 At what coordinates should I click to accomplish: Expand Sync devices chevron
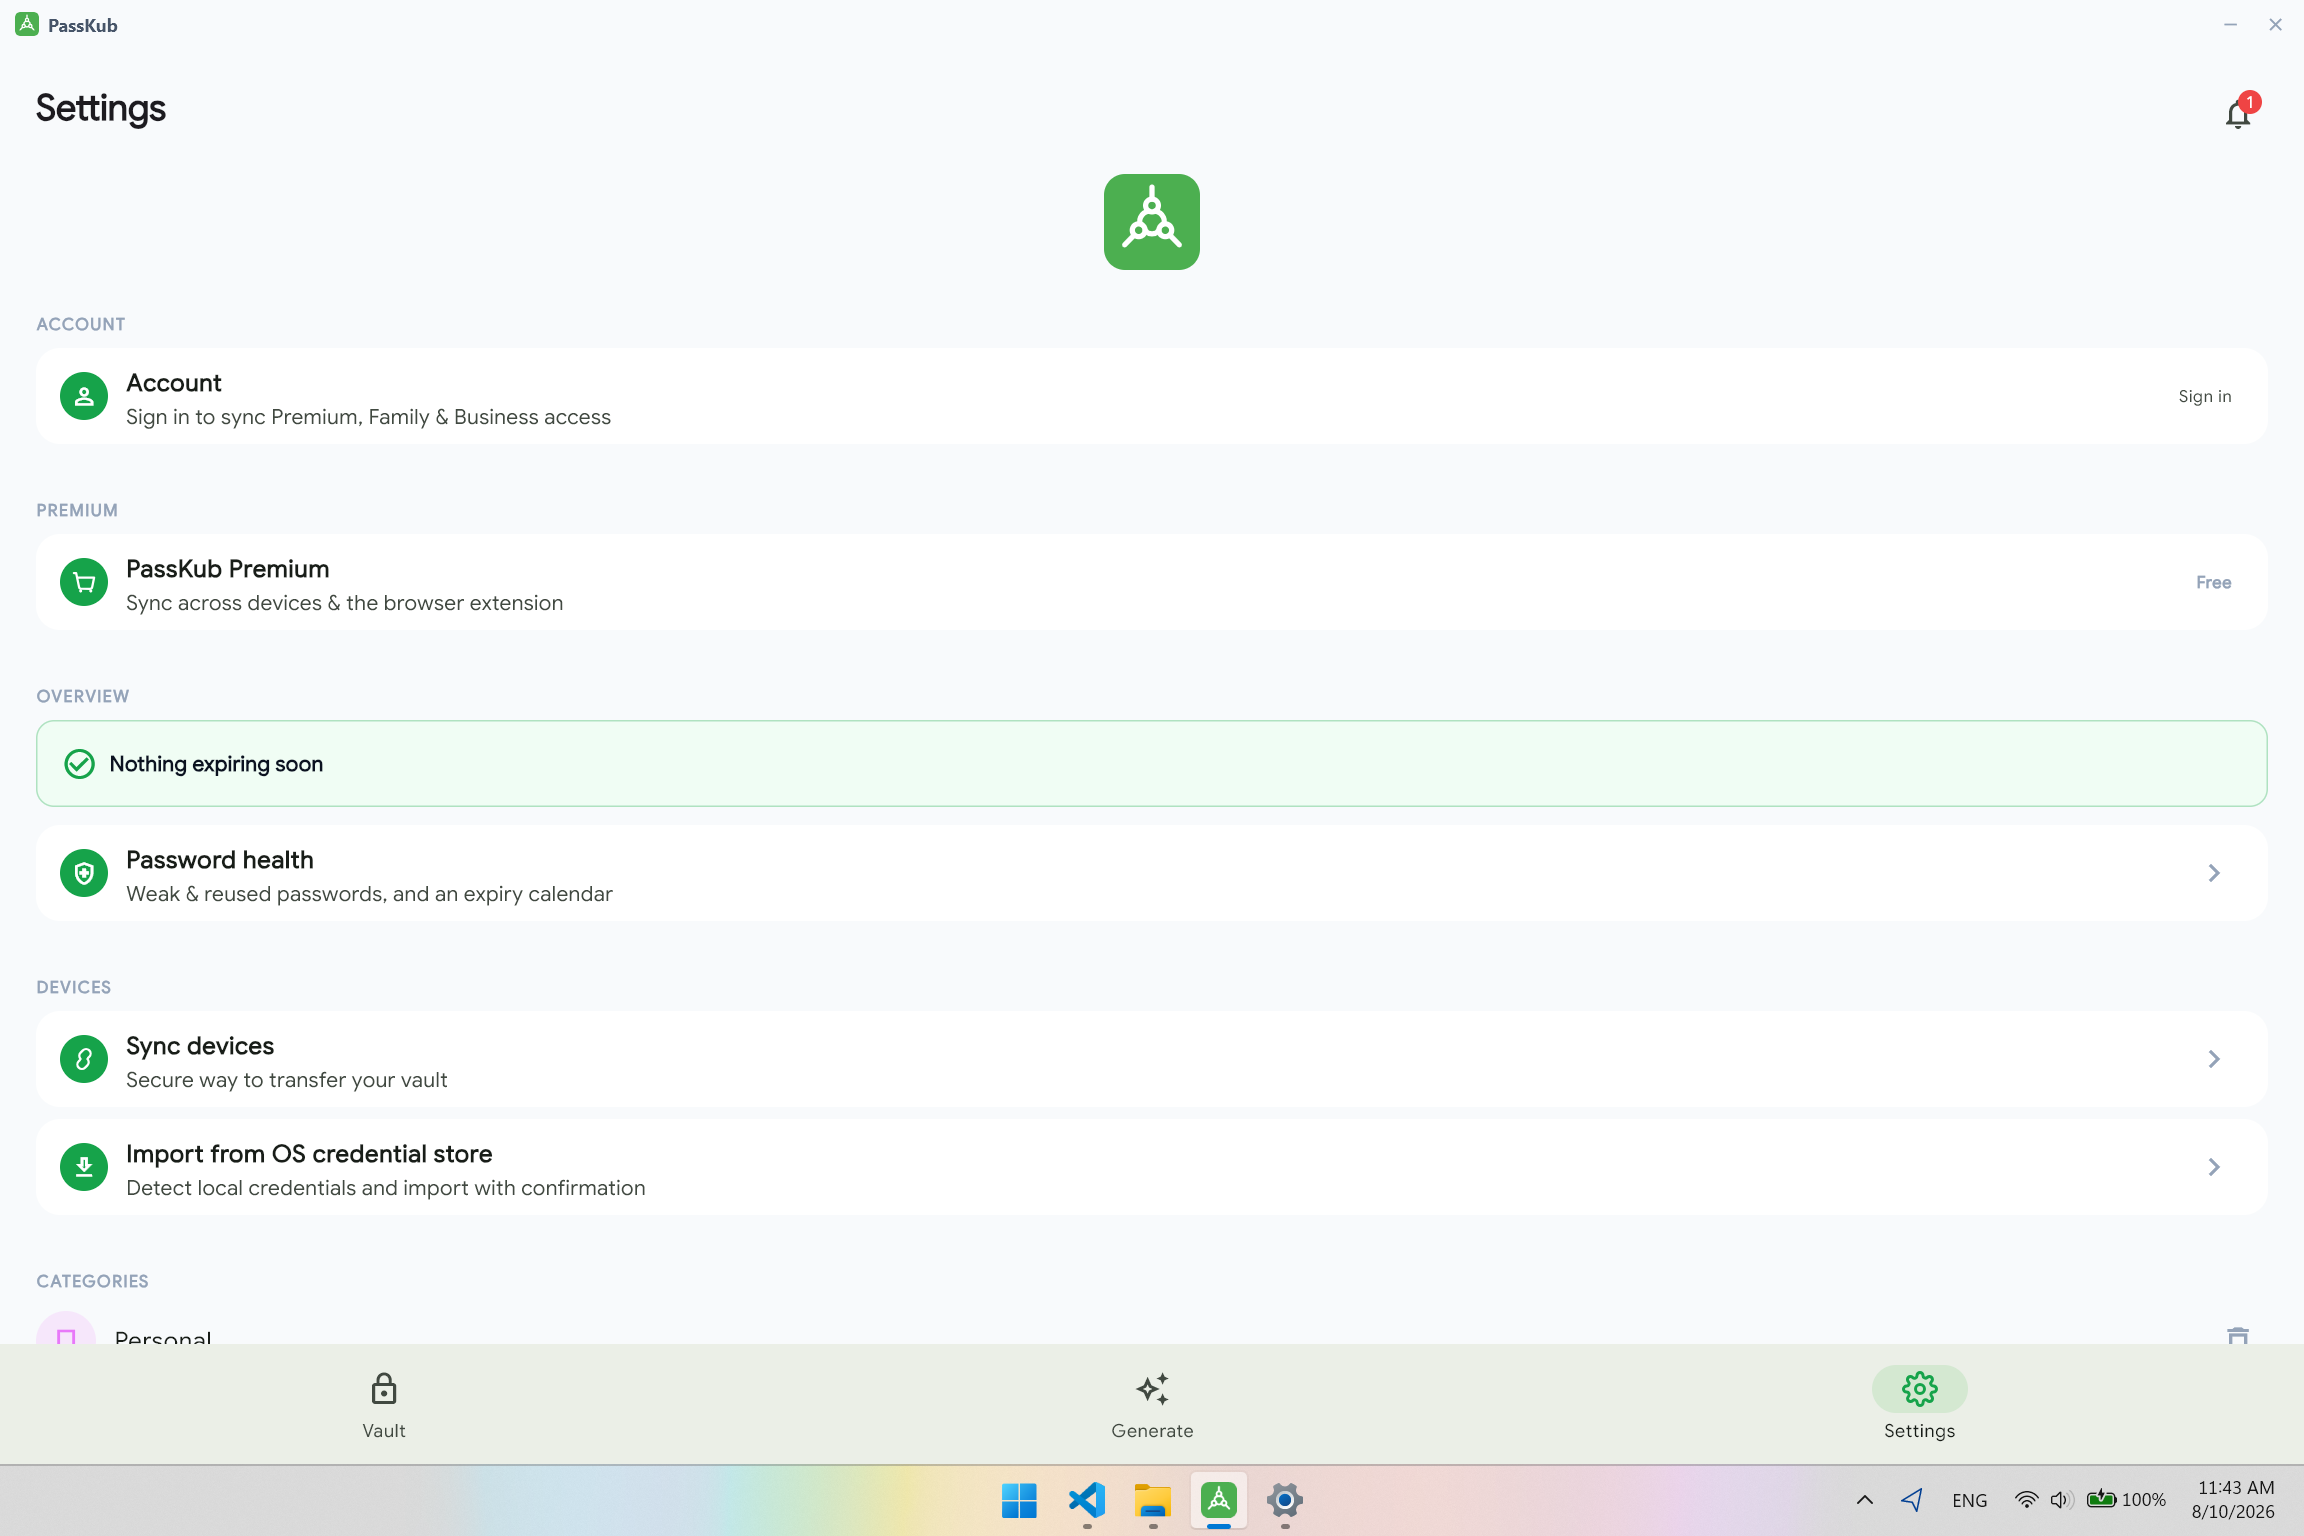pyautogui.click(x=2214, y=1060)
